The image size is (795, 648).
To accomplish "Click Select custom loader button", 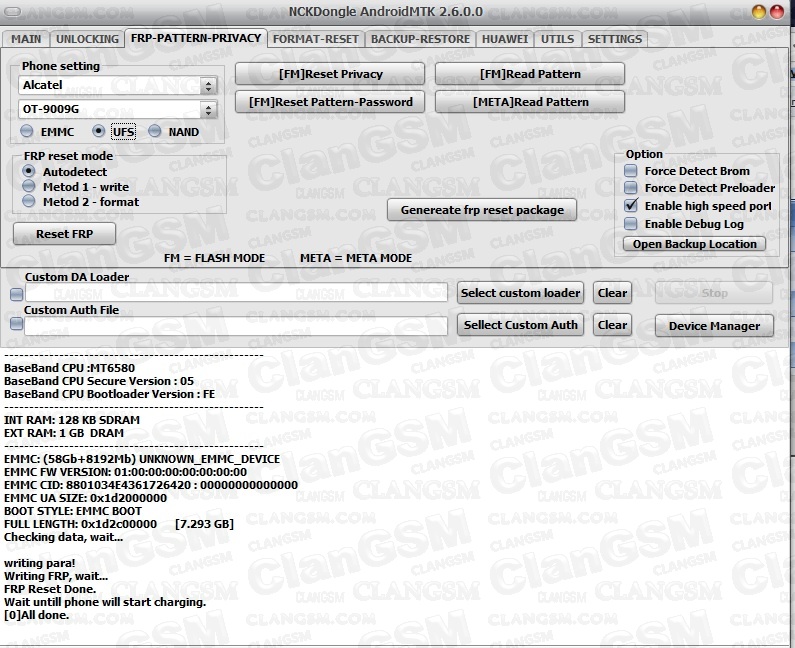I will pos(520,293).
